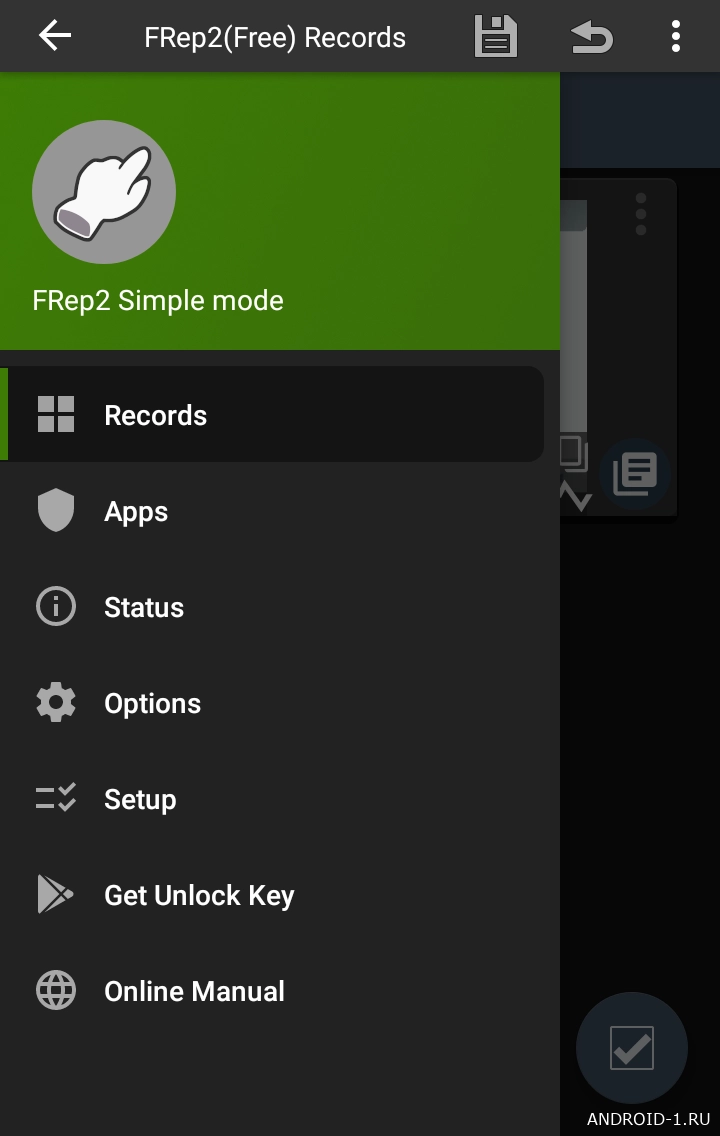The width and height of the screenshot is (720, 1136).
Task: Click the Status info circle icon
Action: (x=56, y=607)
